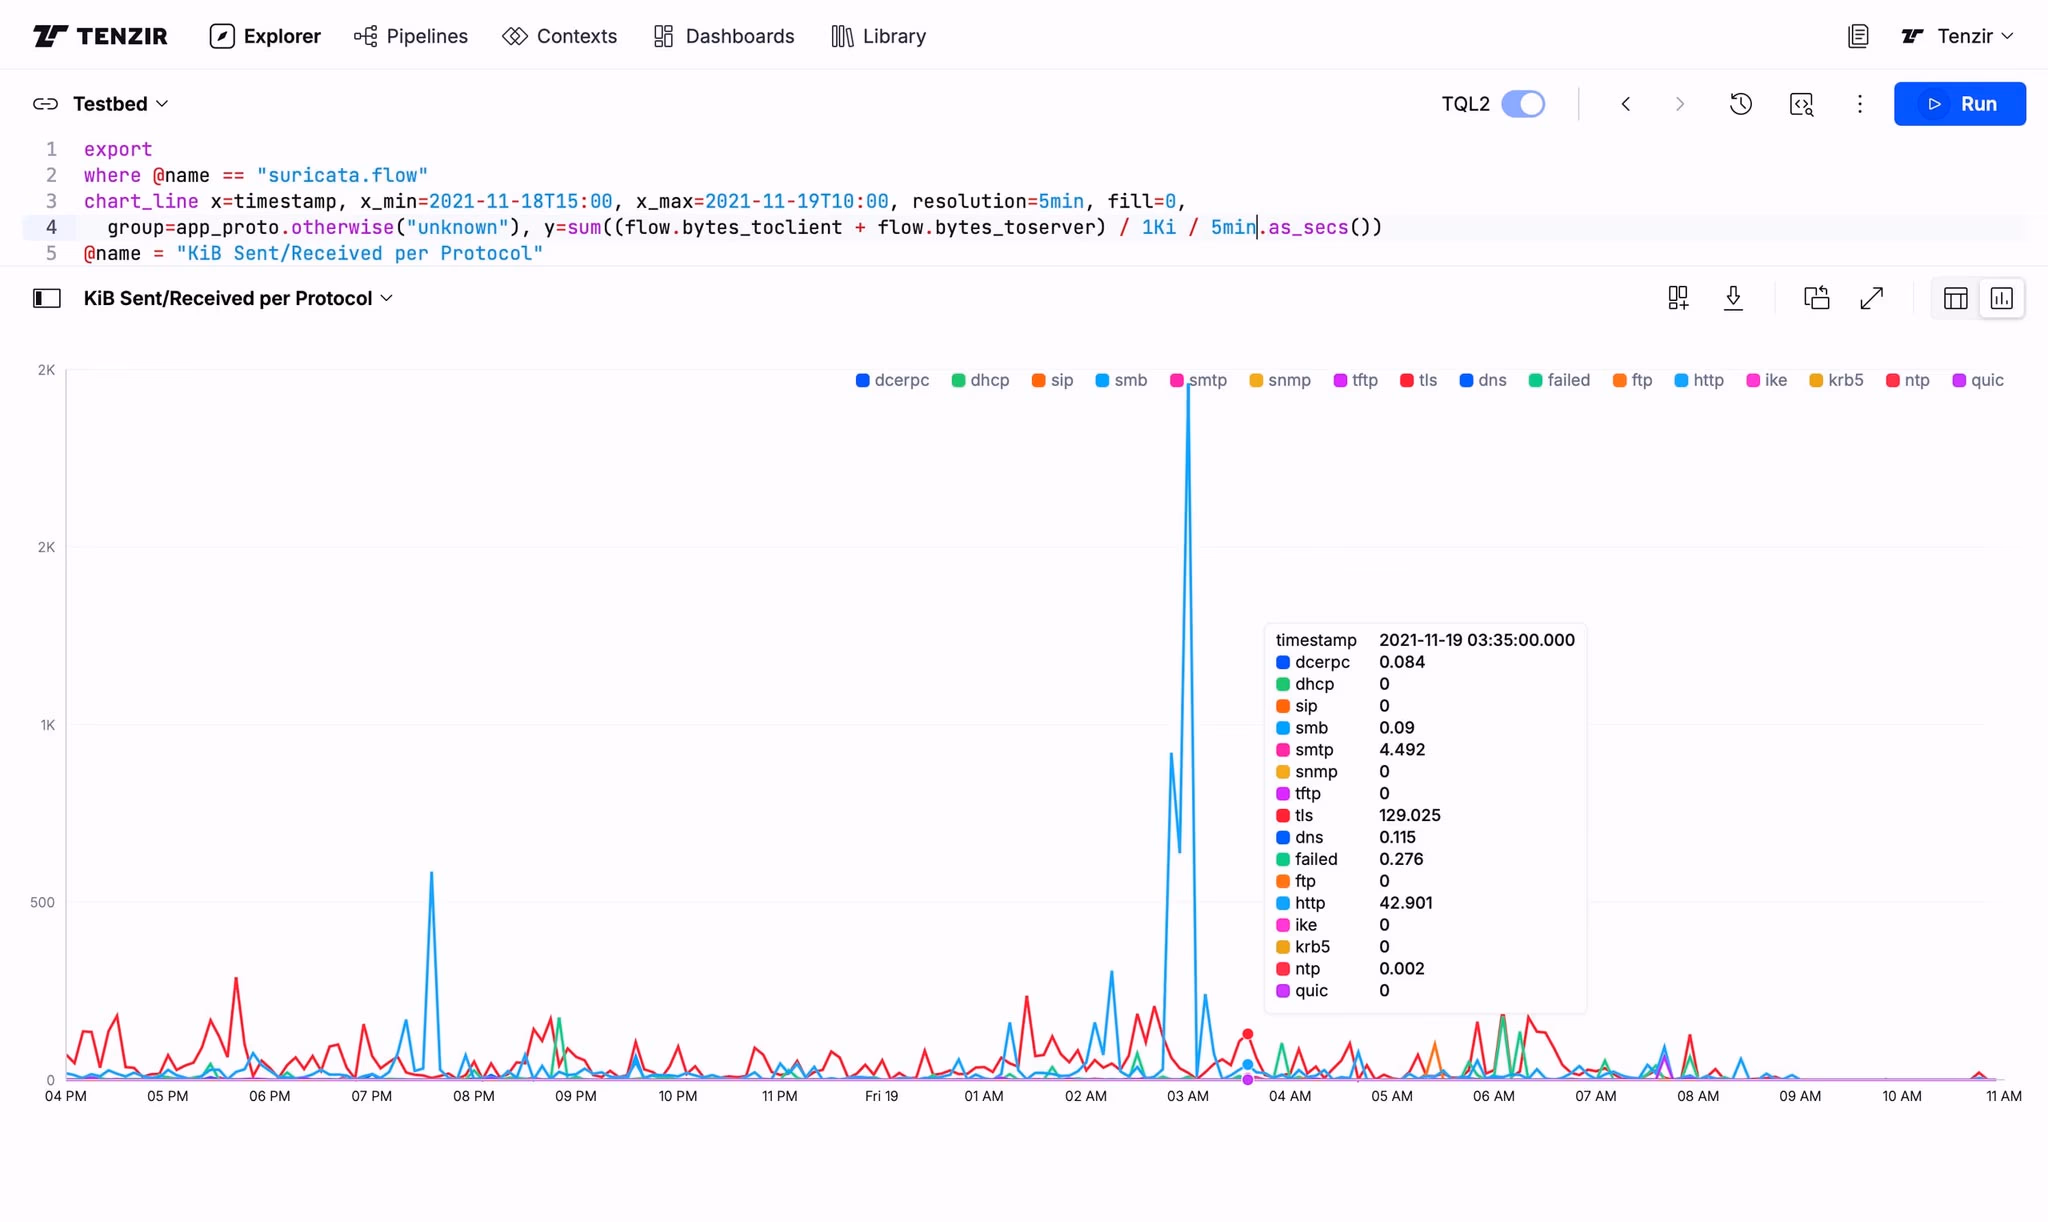Viewport: 2048px width, 1222px height.
Task: Toggle dns series in legend
Action: pos(1483,380)
